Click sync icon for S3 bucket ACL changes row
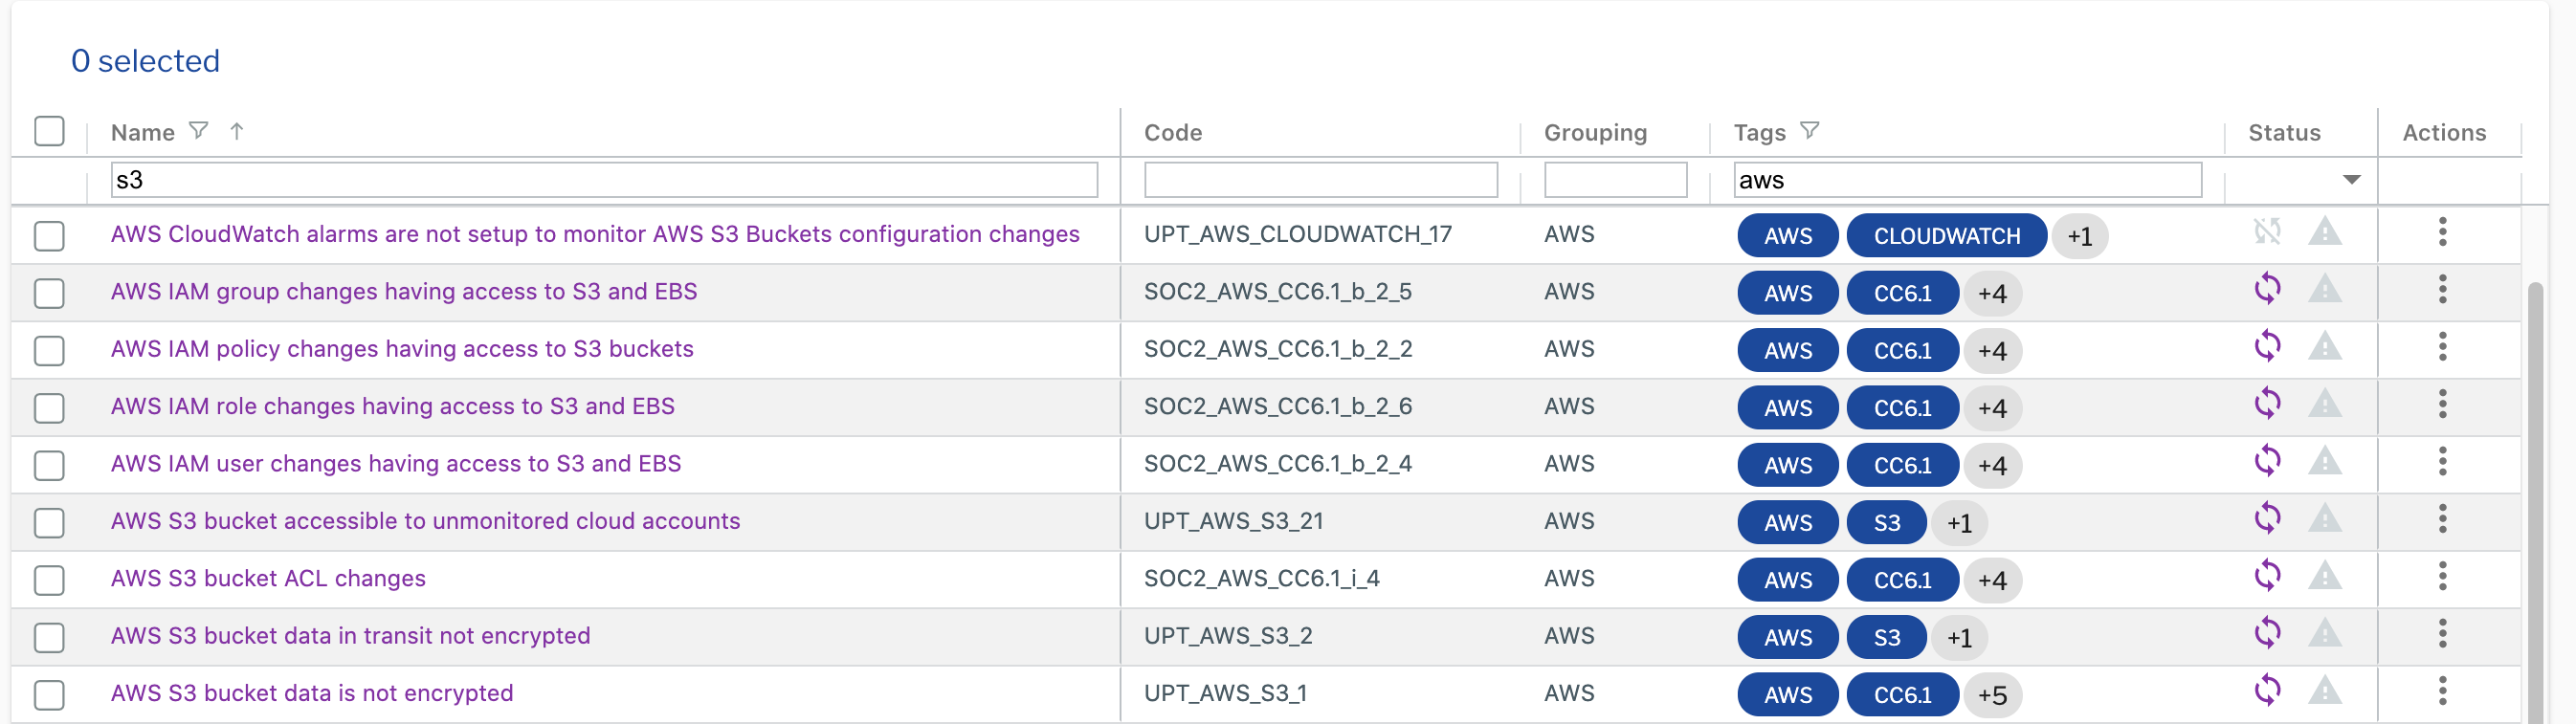2576x724 pixels. click(2267, 576)
